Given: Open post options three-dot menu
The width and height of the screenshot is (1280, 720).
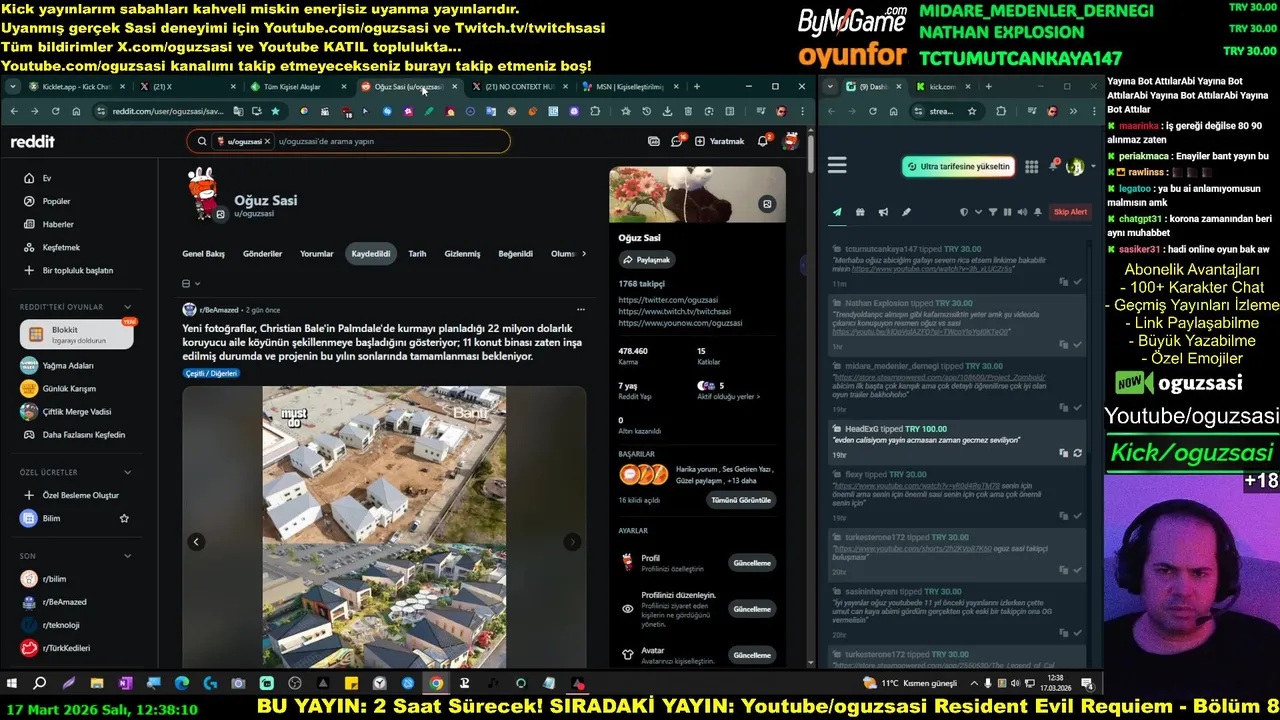Looking at the screenshot, I should click(581, 310).
